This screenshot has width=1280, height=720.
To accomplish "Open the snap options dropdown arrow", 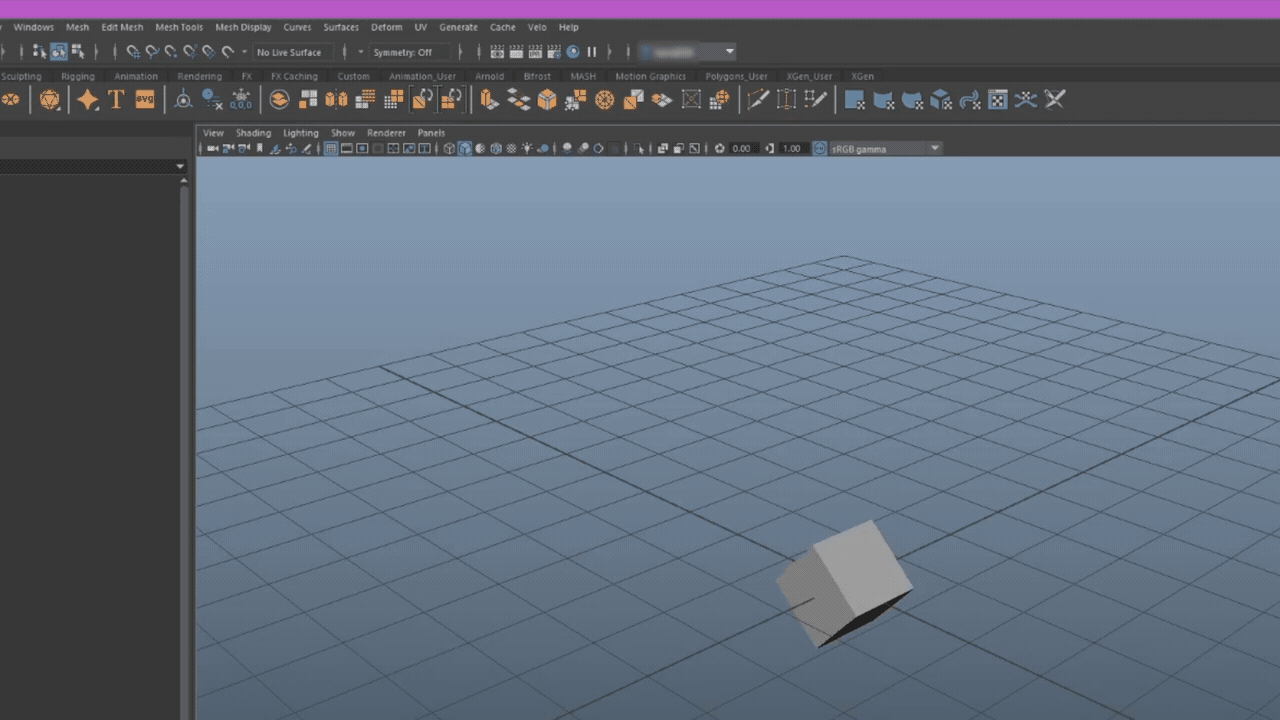I will pyautogui.click(x=244, y=52).
